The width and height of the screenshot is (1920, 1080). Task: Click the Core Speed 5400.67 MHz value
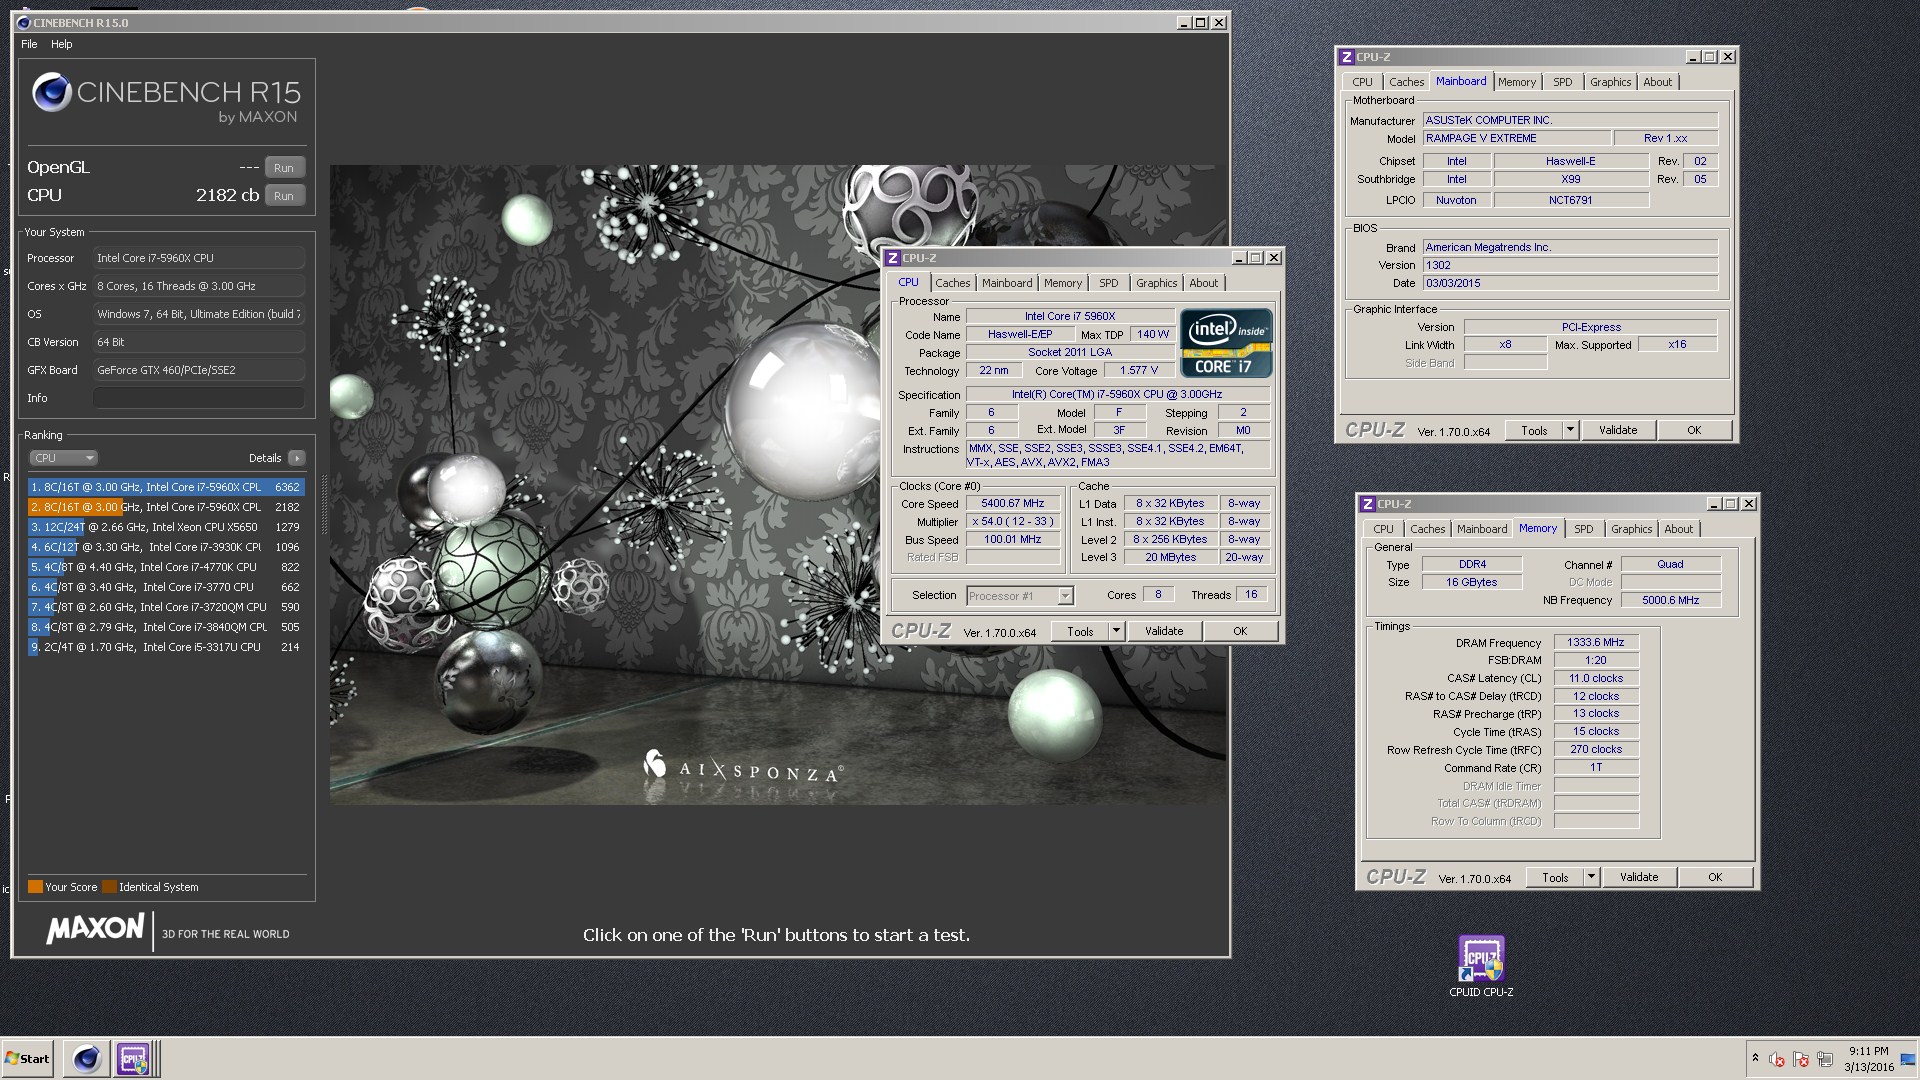tap(1013, 504)
